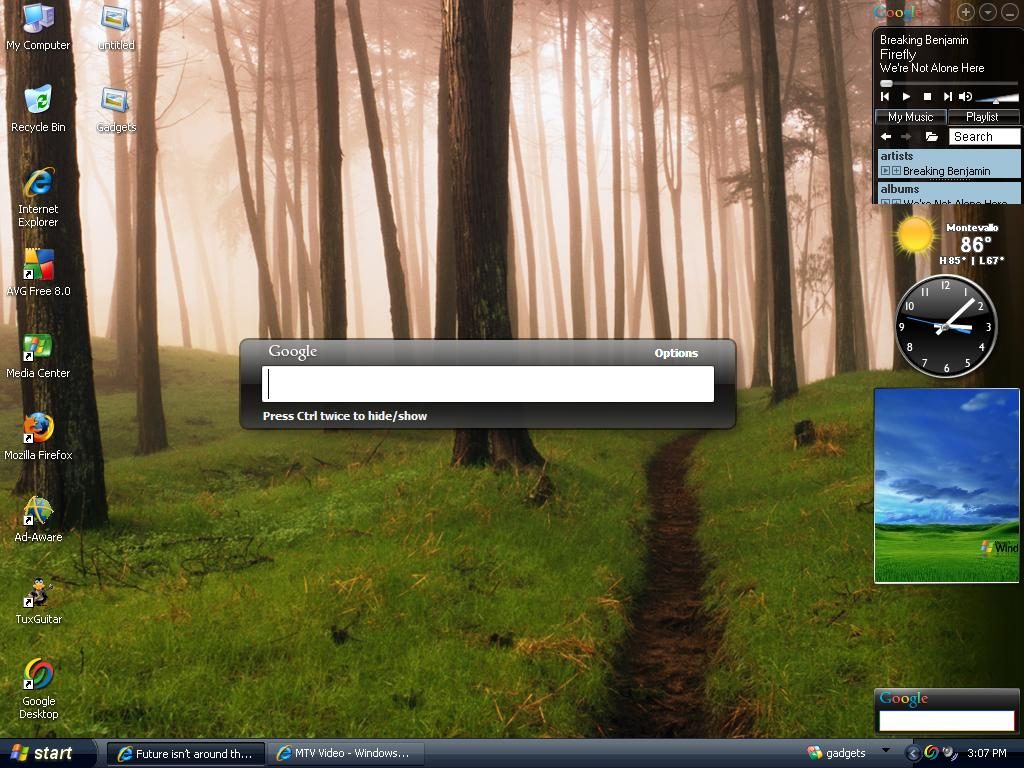Go back with music gadget left arrow

tap(886, 137)
